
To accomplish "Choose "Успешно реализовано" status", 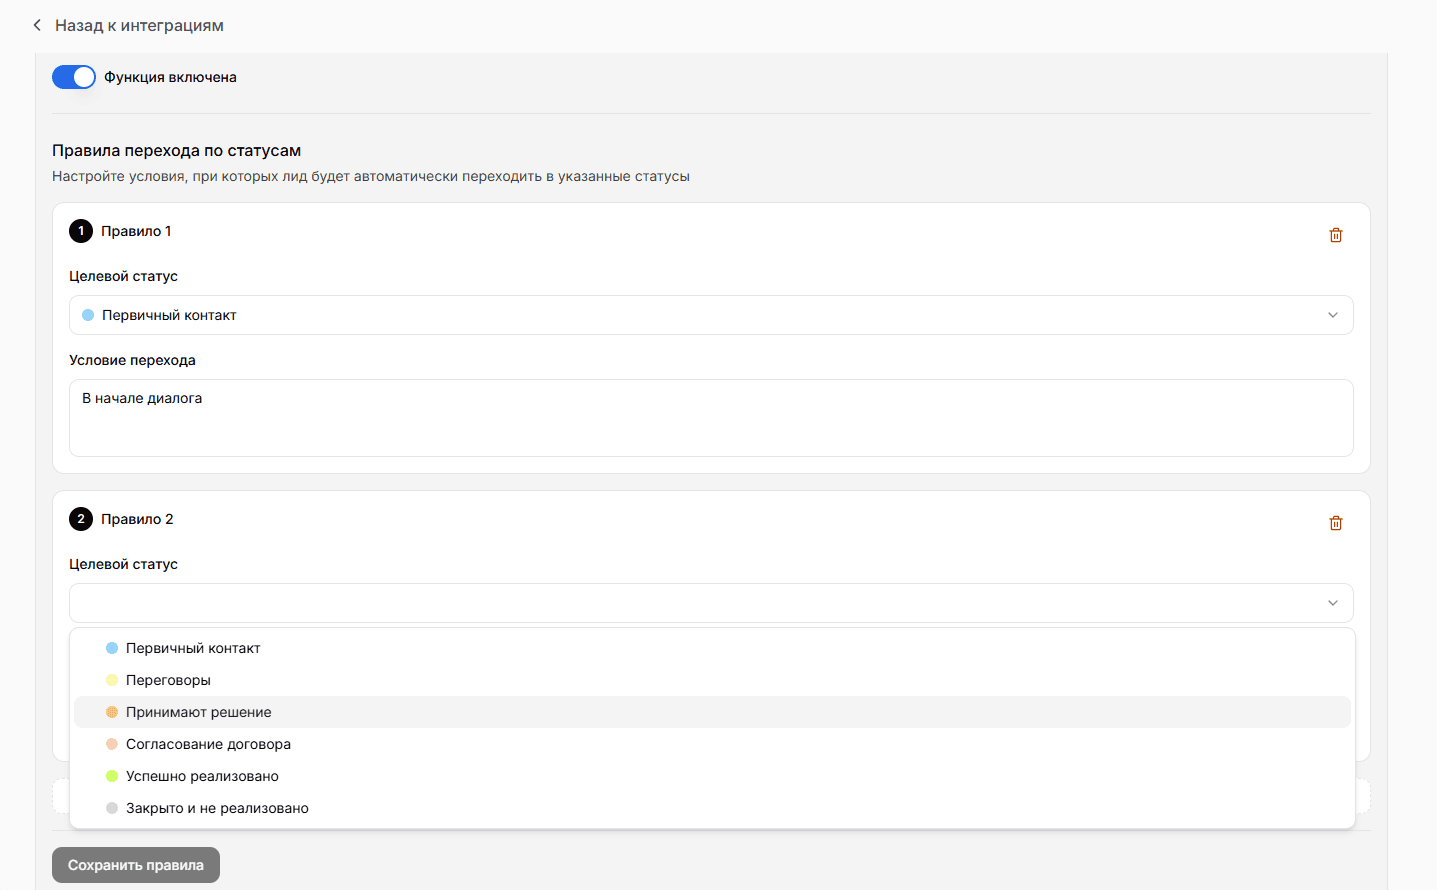I will tap(202, 776).
